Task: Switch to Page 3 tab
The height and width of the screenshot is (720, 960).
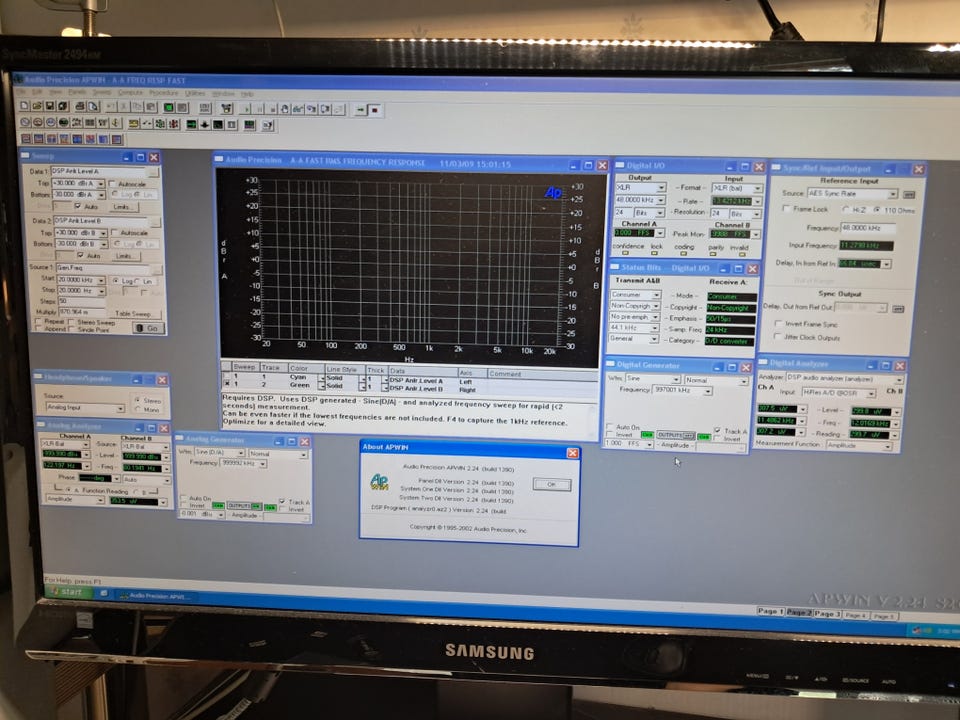Action: coord(827,613)
